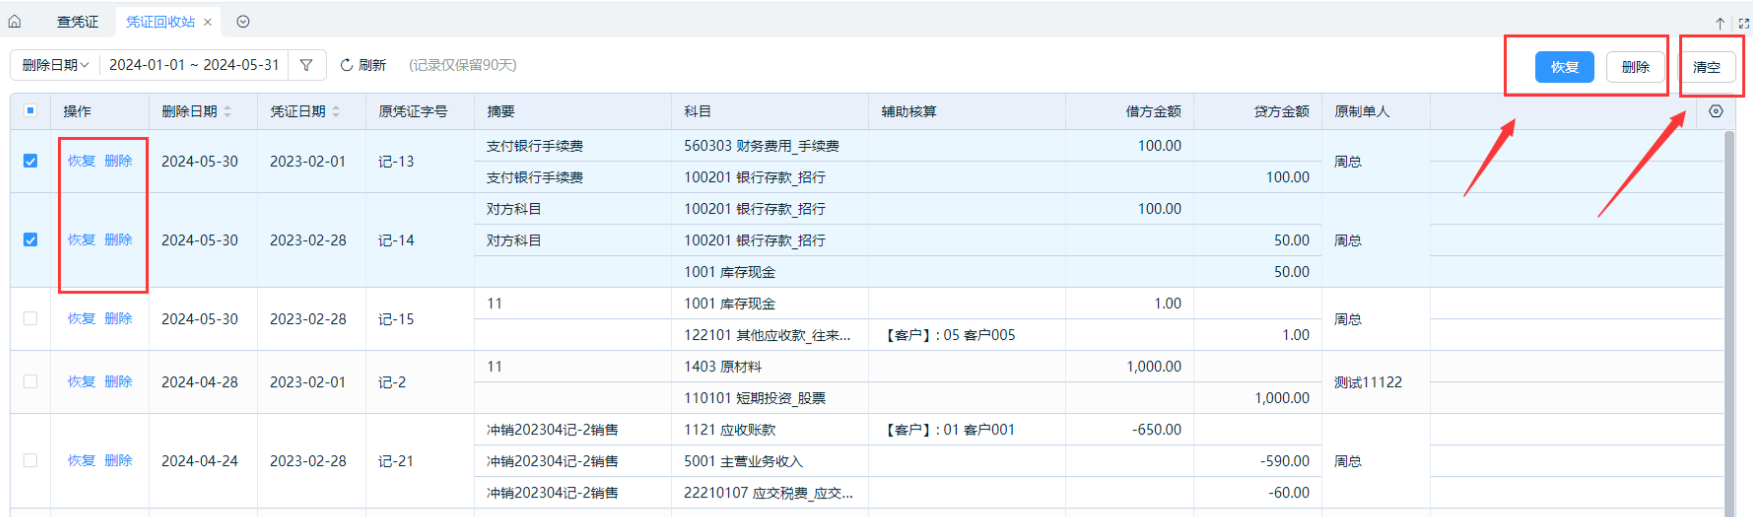Click the -590.00 credit amount cell

[1258, 461]
